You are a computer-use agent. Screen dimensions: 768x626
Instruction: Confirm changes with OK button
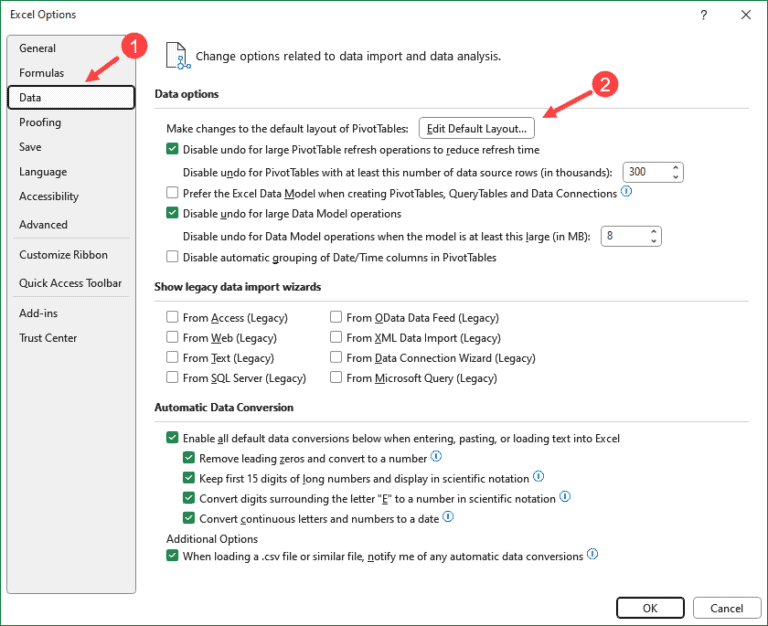click(650, 608)
